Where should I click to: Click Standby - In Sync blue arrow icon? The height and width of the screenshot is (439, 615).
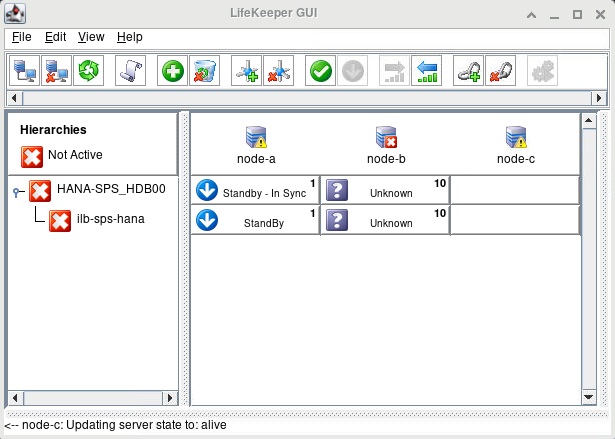tap(207, 190)
